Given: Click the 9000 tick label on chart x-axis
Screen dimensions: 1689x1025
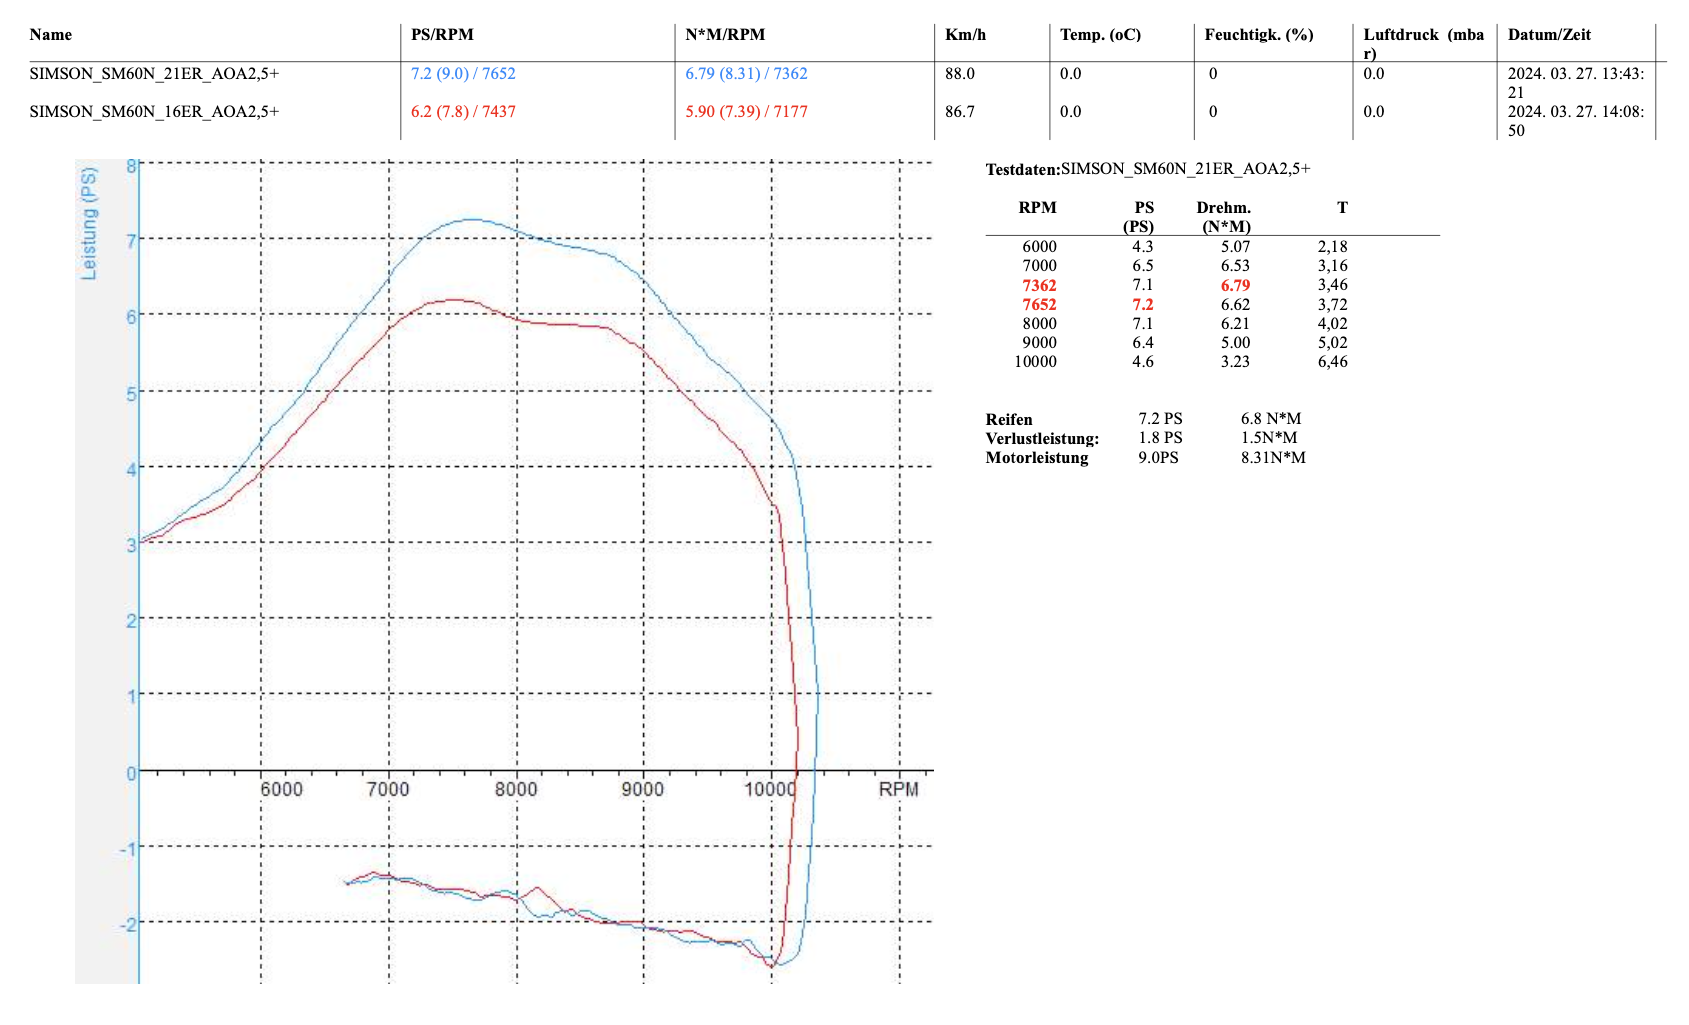Looking at the screenshot, I should pyautogui.click(x=642, y=789).
